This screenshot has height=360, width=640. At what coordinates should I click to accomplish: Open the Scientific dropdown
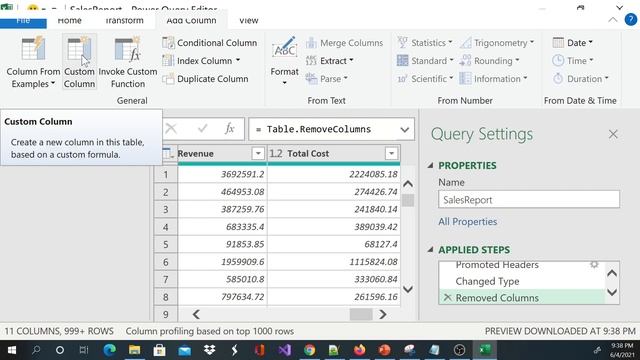(x=425, y=79)
